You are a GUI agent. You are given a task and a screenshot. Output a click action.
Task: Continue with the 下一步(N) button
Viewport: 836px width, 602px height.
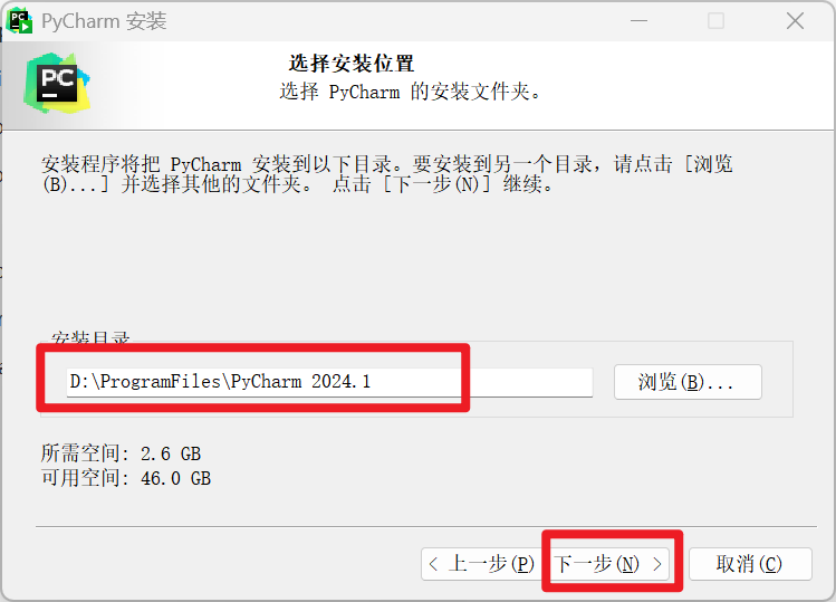608,564
